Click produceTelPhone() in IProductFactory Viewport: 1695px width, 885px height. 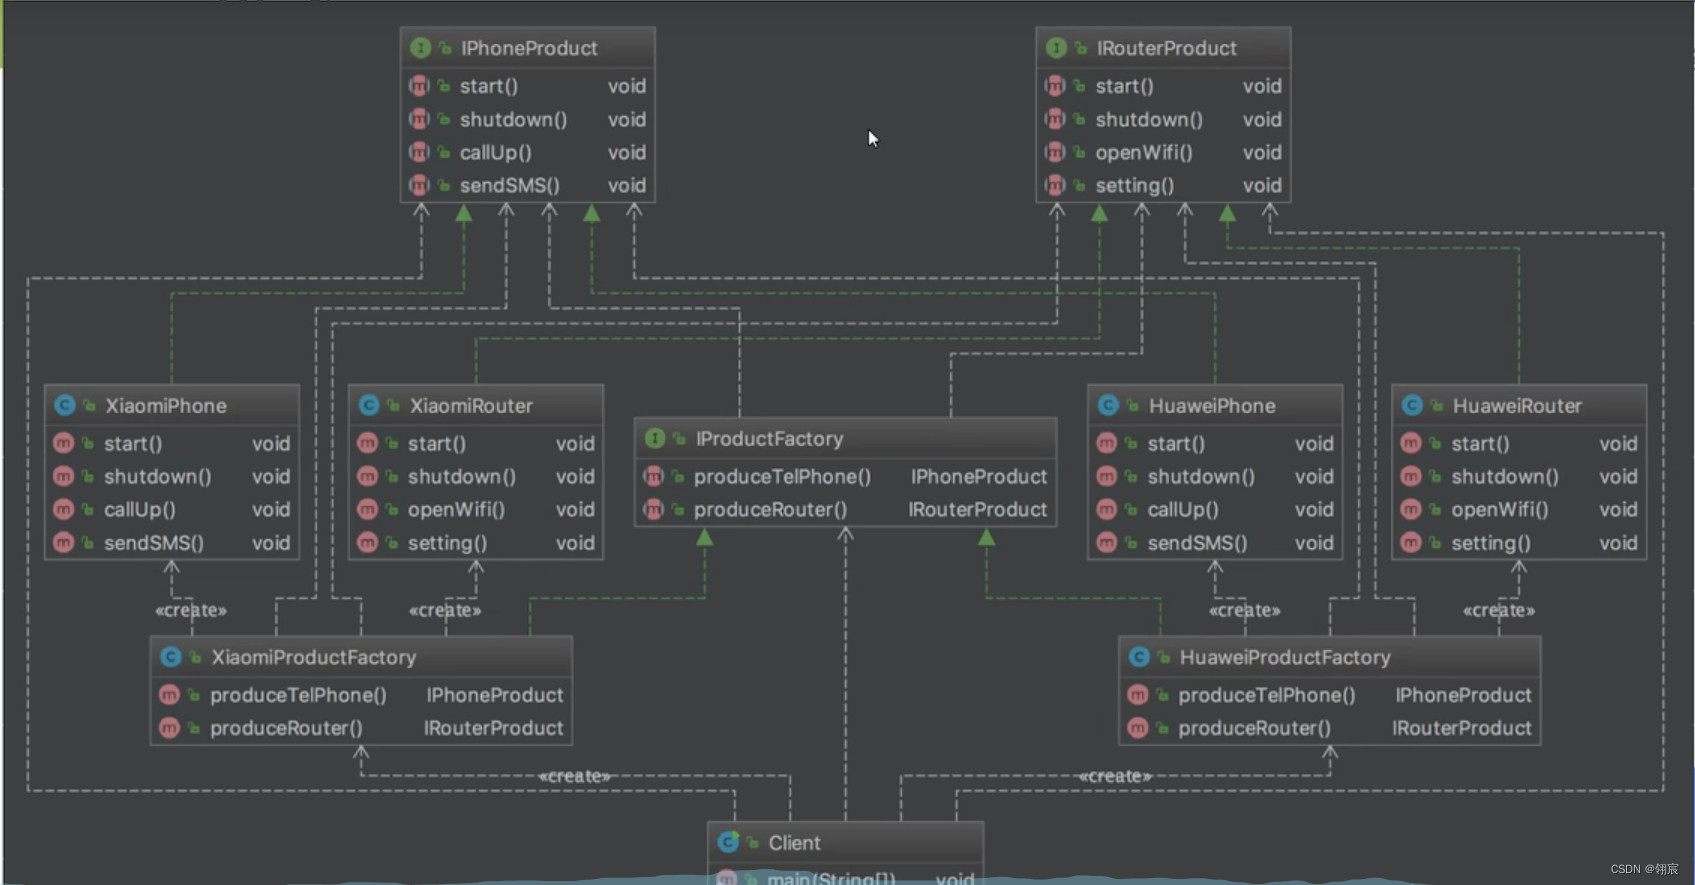click(782, 476)
